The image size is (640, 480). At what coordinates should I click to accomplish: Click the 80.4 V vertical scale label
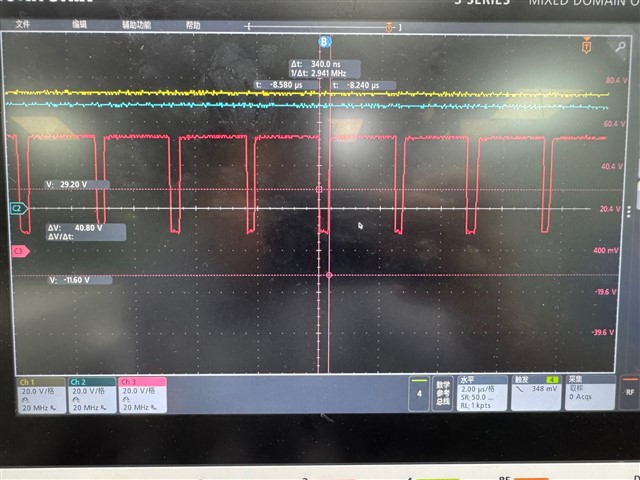[x=616, y=80]
